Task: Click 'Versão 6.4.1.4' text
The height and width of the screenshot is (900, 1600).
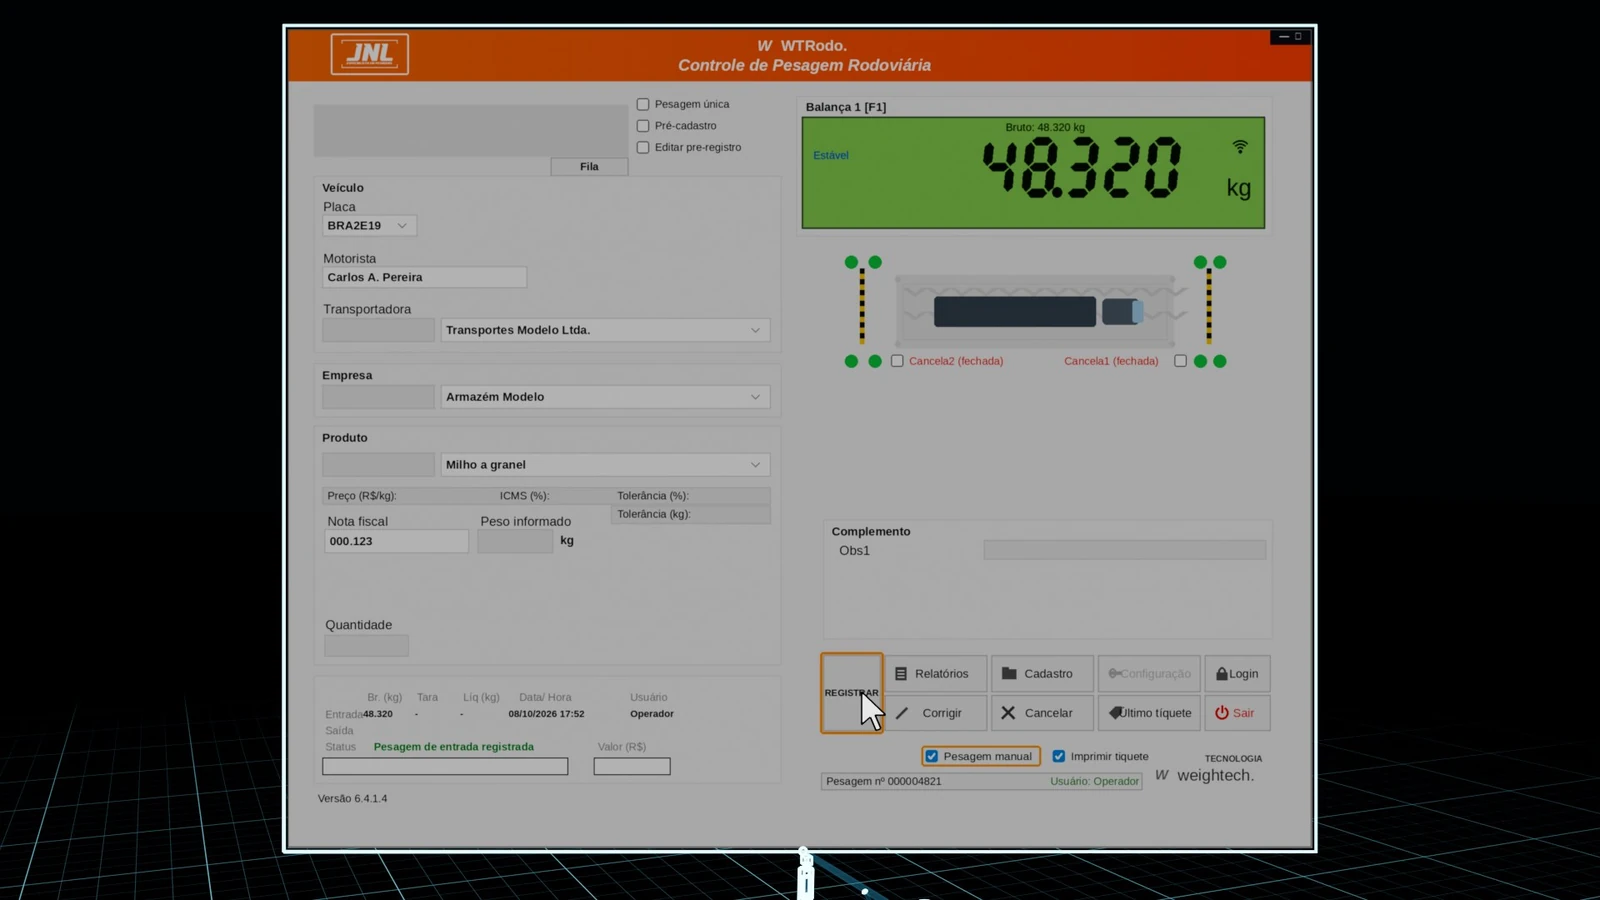Action: click(x=352, y=799)
